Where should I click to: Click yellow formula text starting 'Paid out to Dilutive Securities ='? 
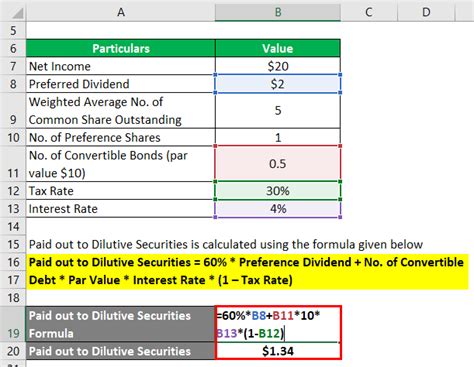[x=246, y=262]
